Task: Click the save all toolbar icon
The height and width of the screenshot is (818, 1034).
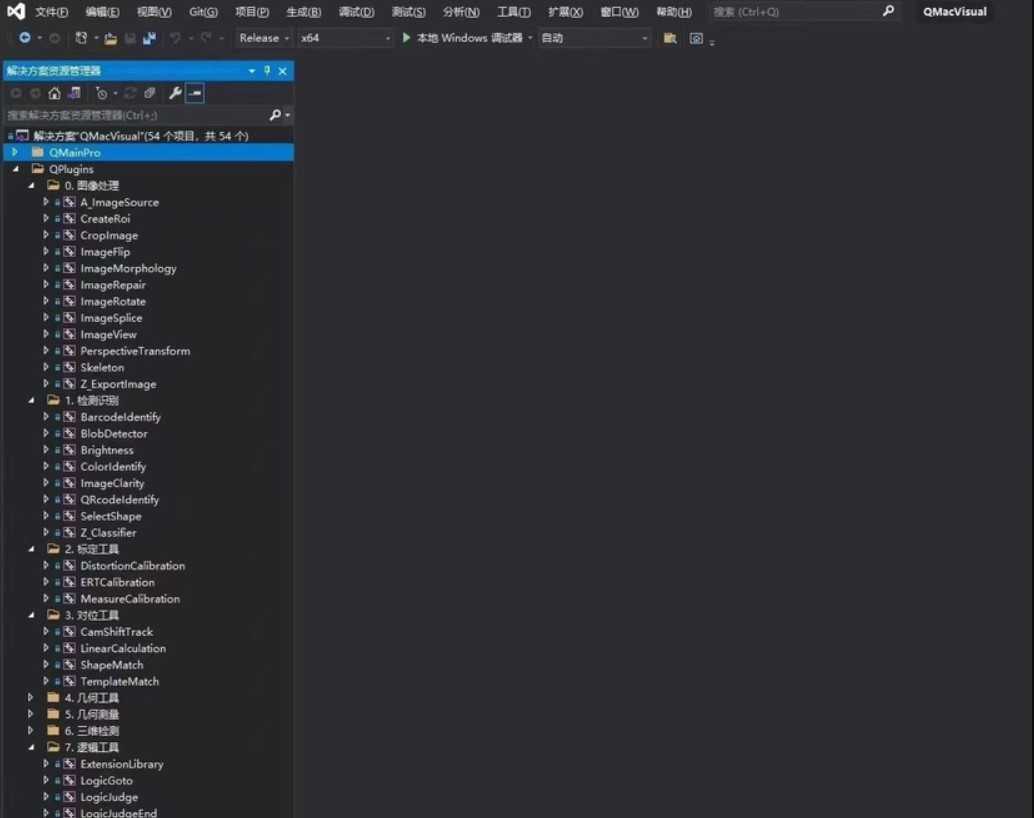Action: pos(150,38)
